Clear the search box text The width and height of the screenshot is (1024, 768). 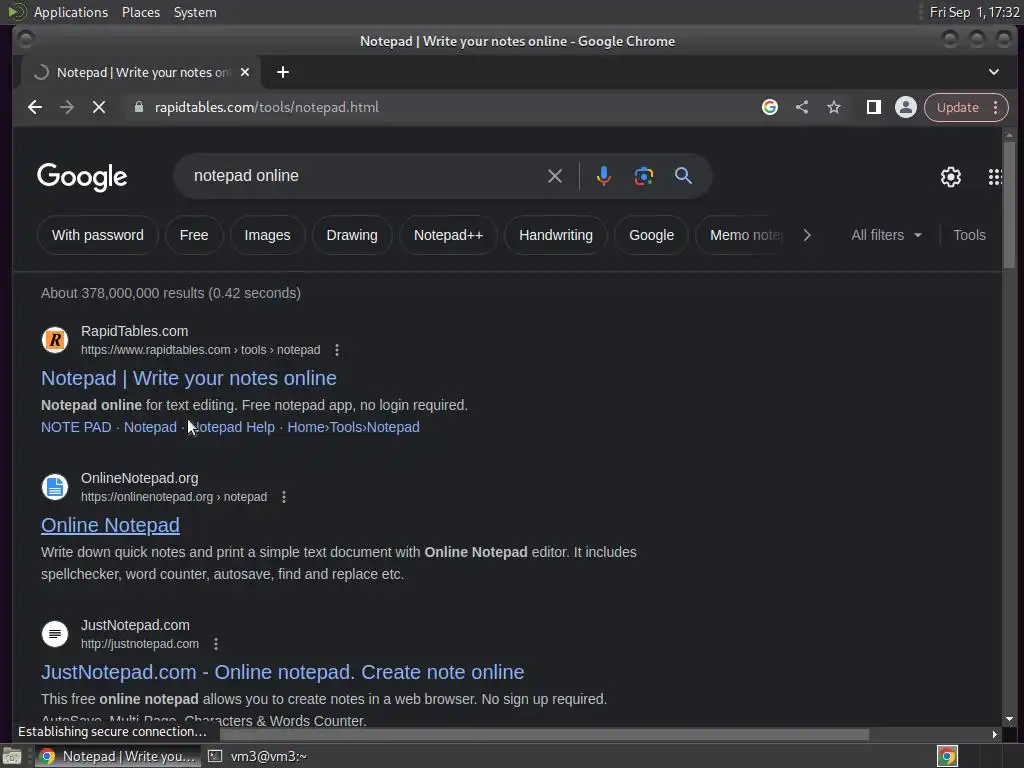tap(554, 176)
